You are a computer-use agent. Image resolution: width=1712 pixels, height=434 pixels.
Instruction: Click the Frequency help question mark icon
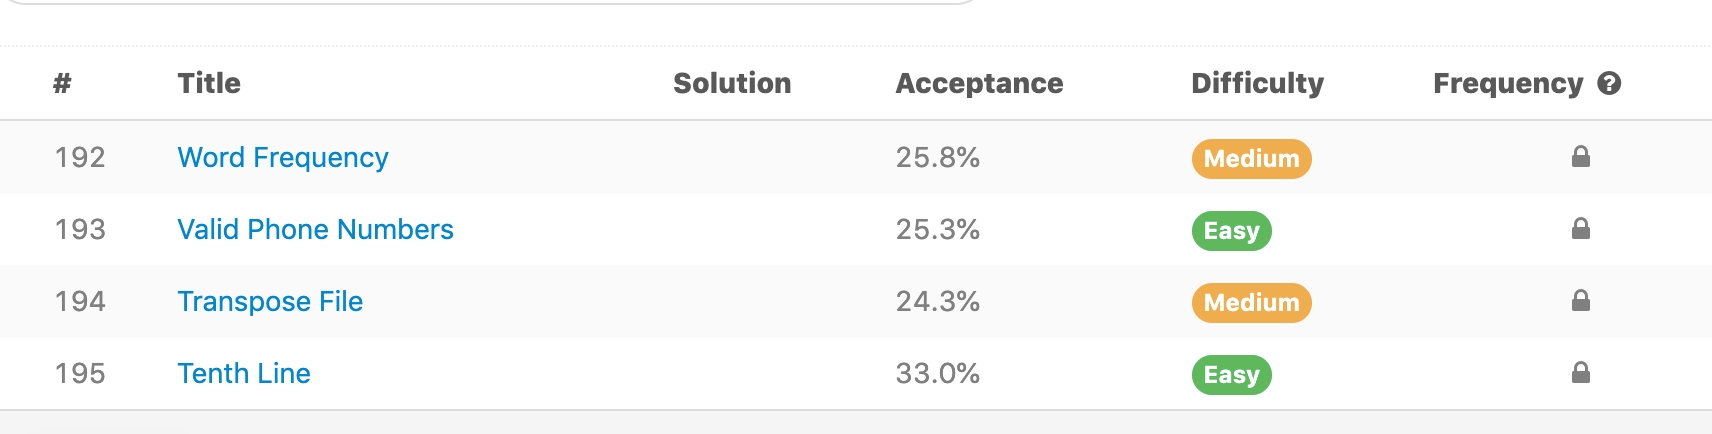[x=1609, y=84]
